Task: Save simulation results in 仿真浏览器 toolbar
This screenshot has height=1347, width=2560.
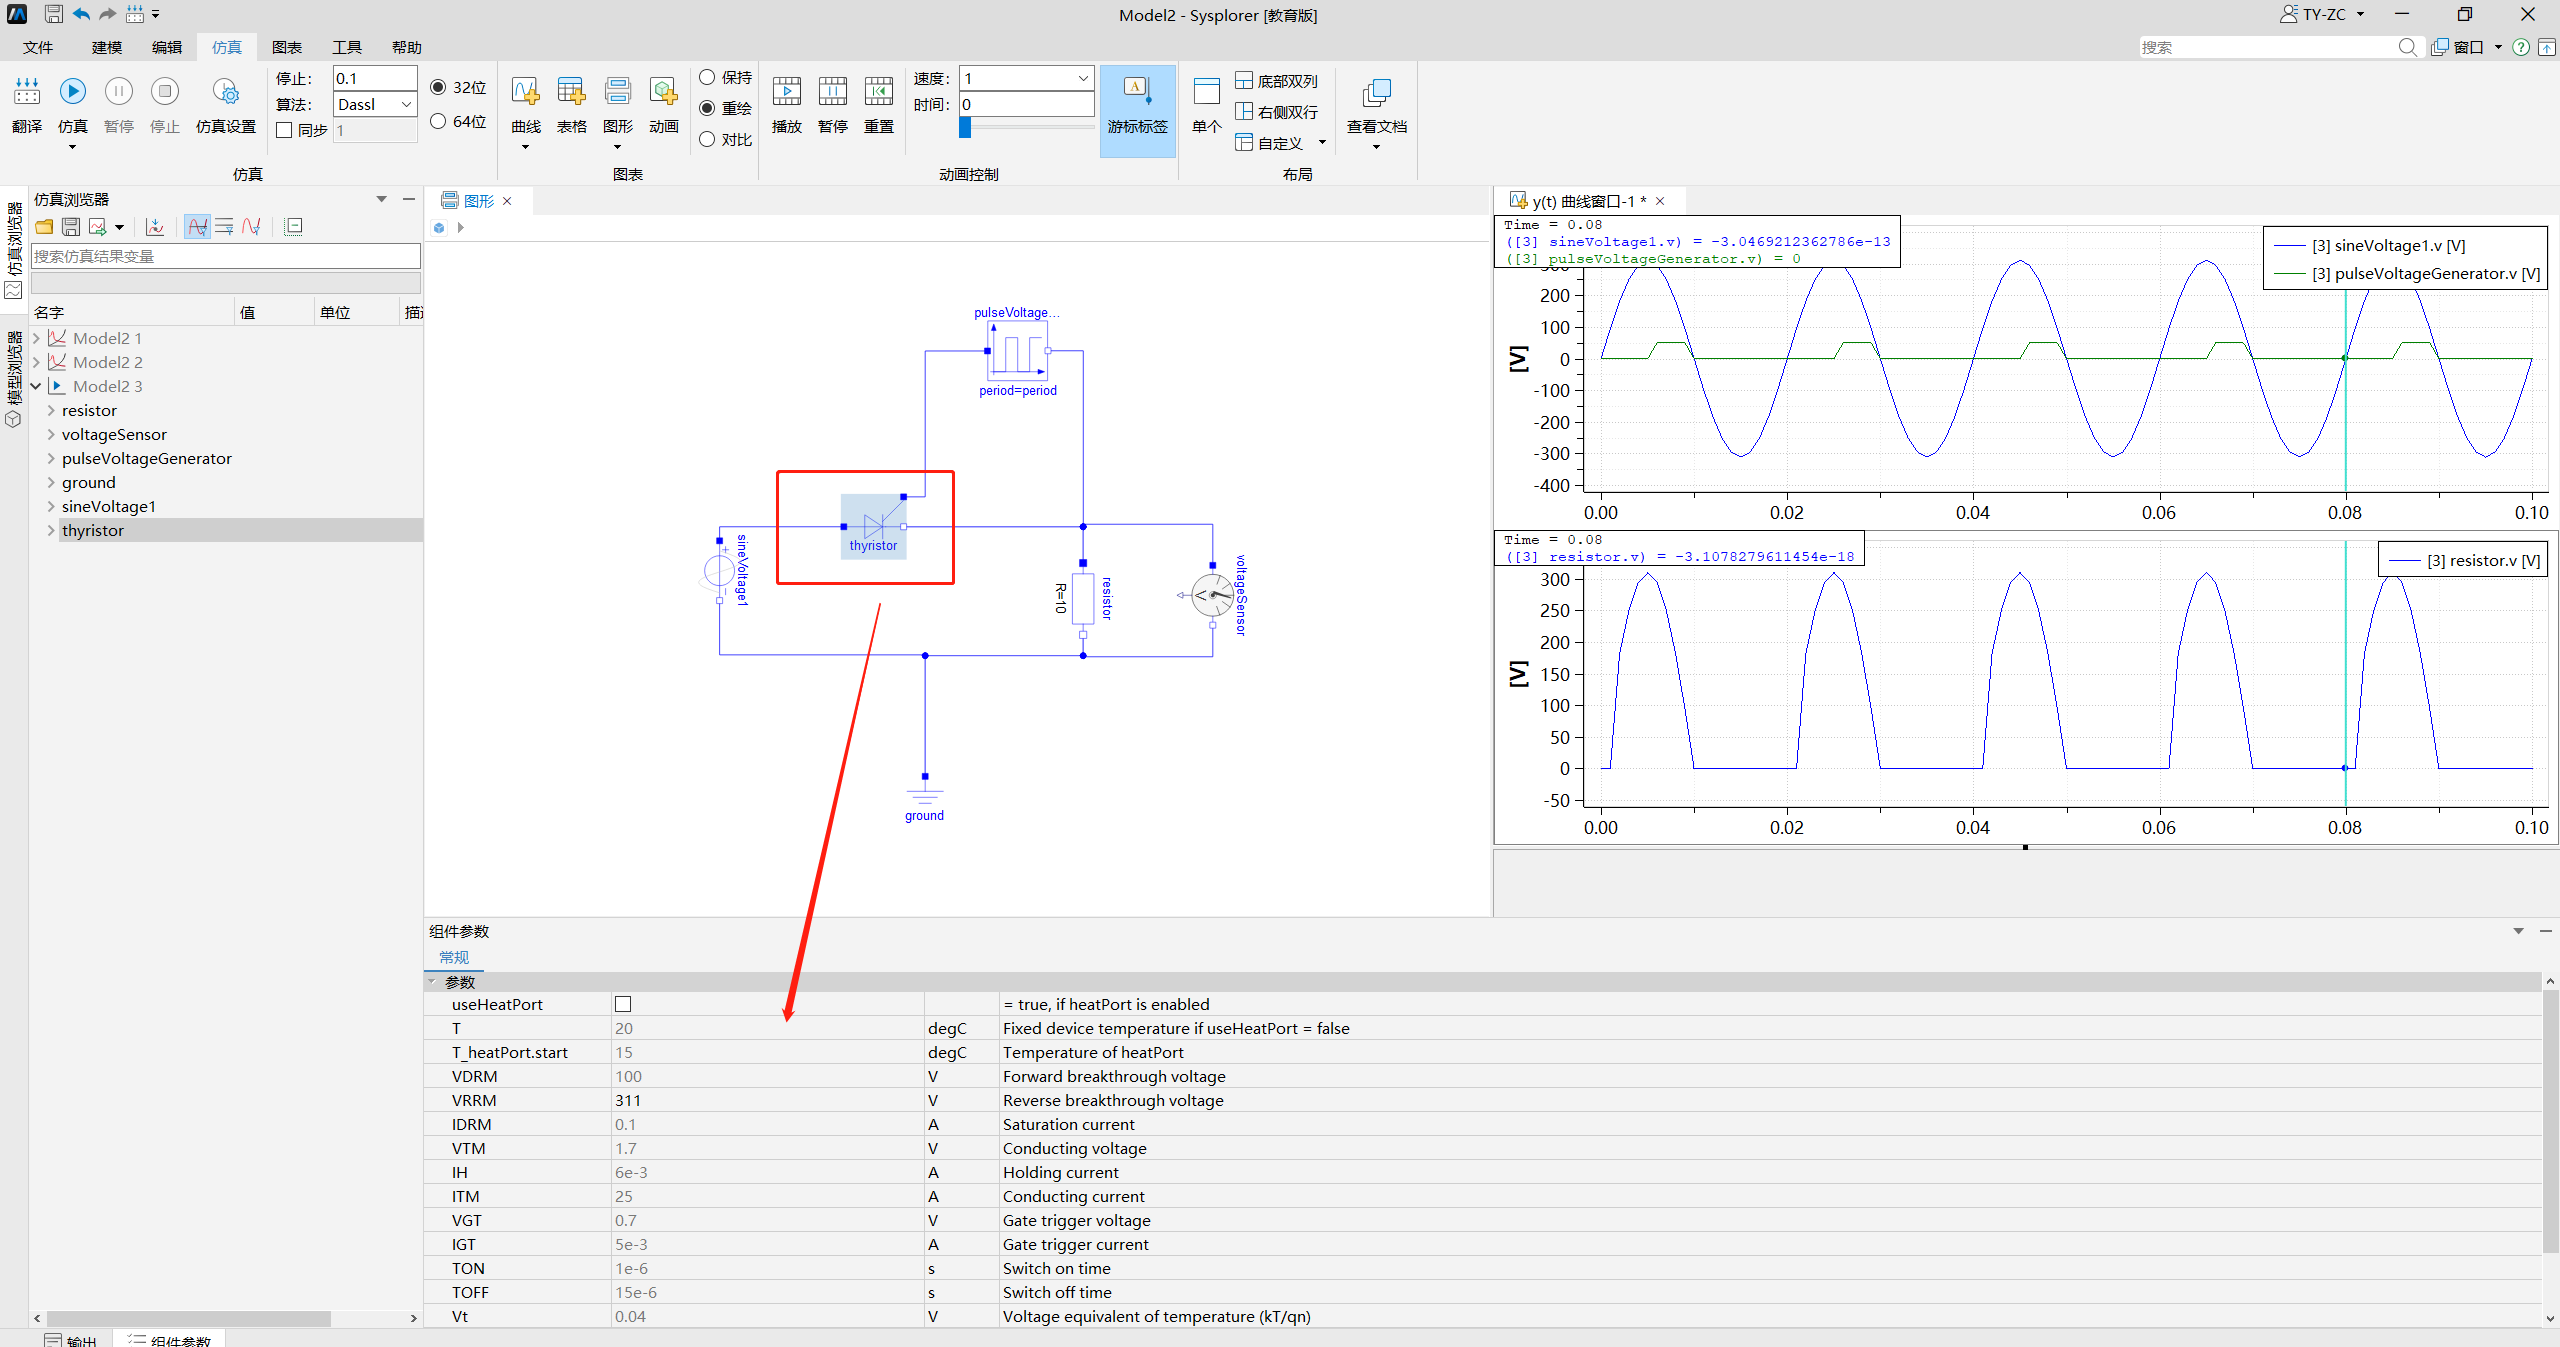Action: [x=71, y=227]
